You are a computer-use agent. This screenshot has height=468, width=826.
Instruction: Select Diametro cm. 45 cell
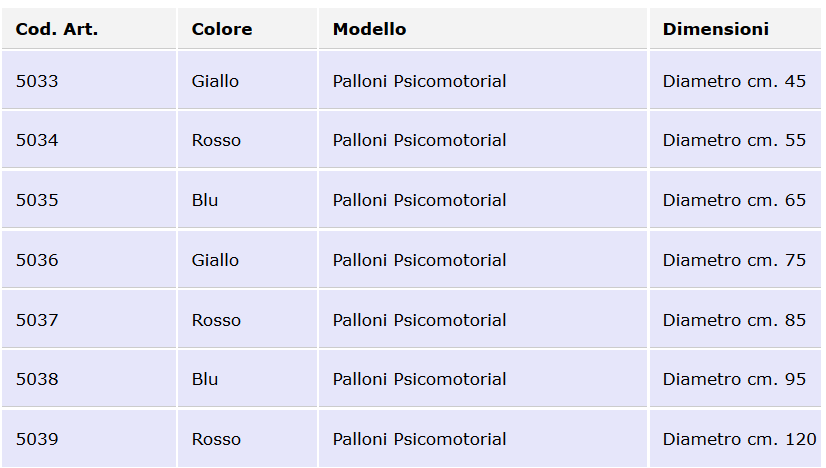tap(734, 81)
